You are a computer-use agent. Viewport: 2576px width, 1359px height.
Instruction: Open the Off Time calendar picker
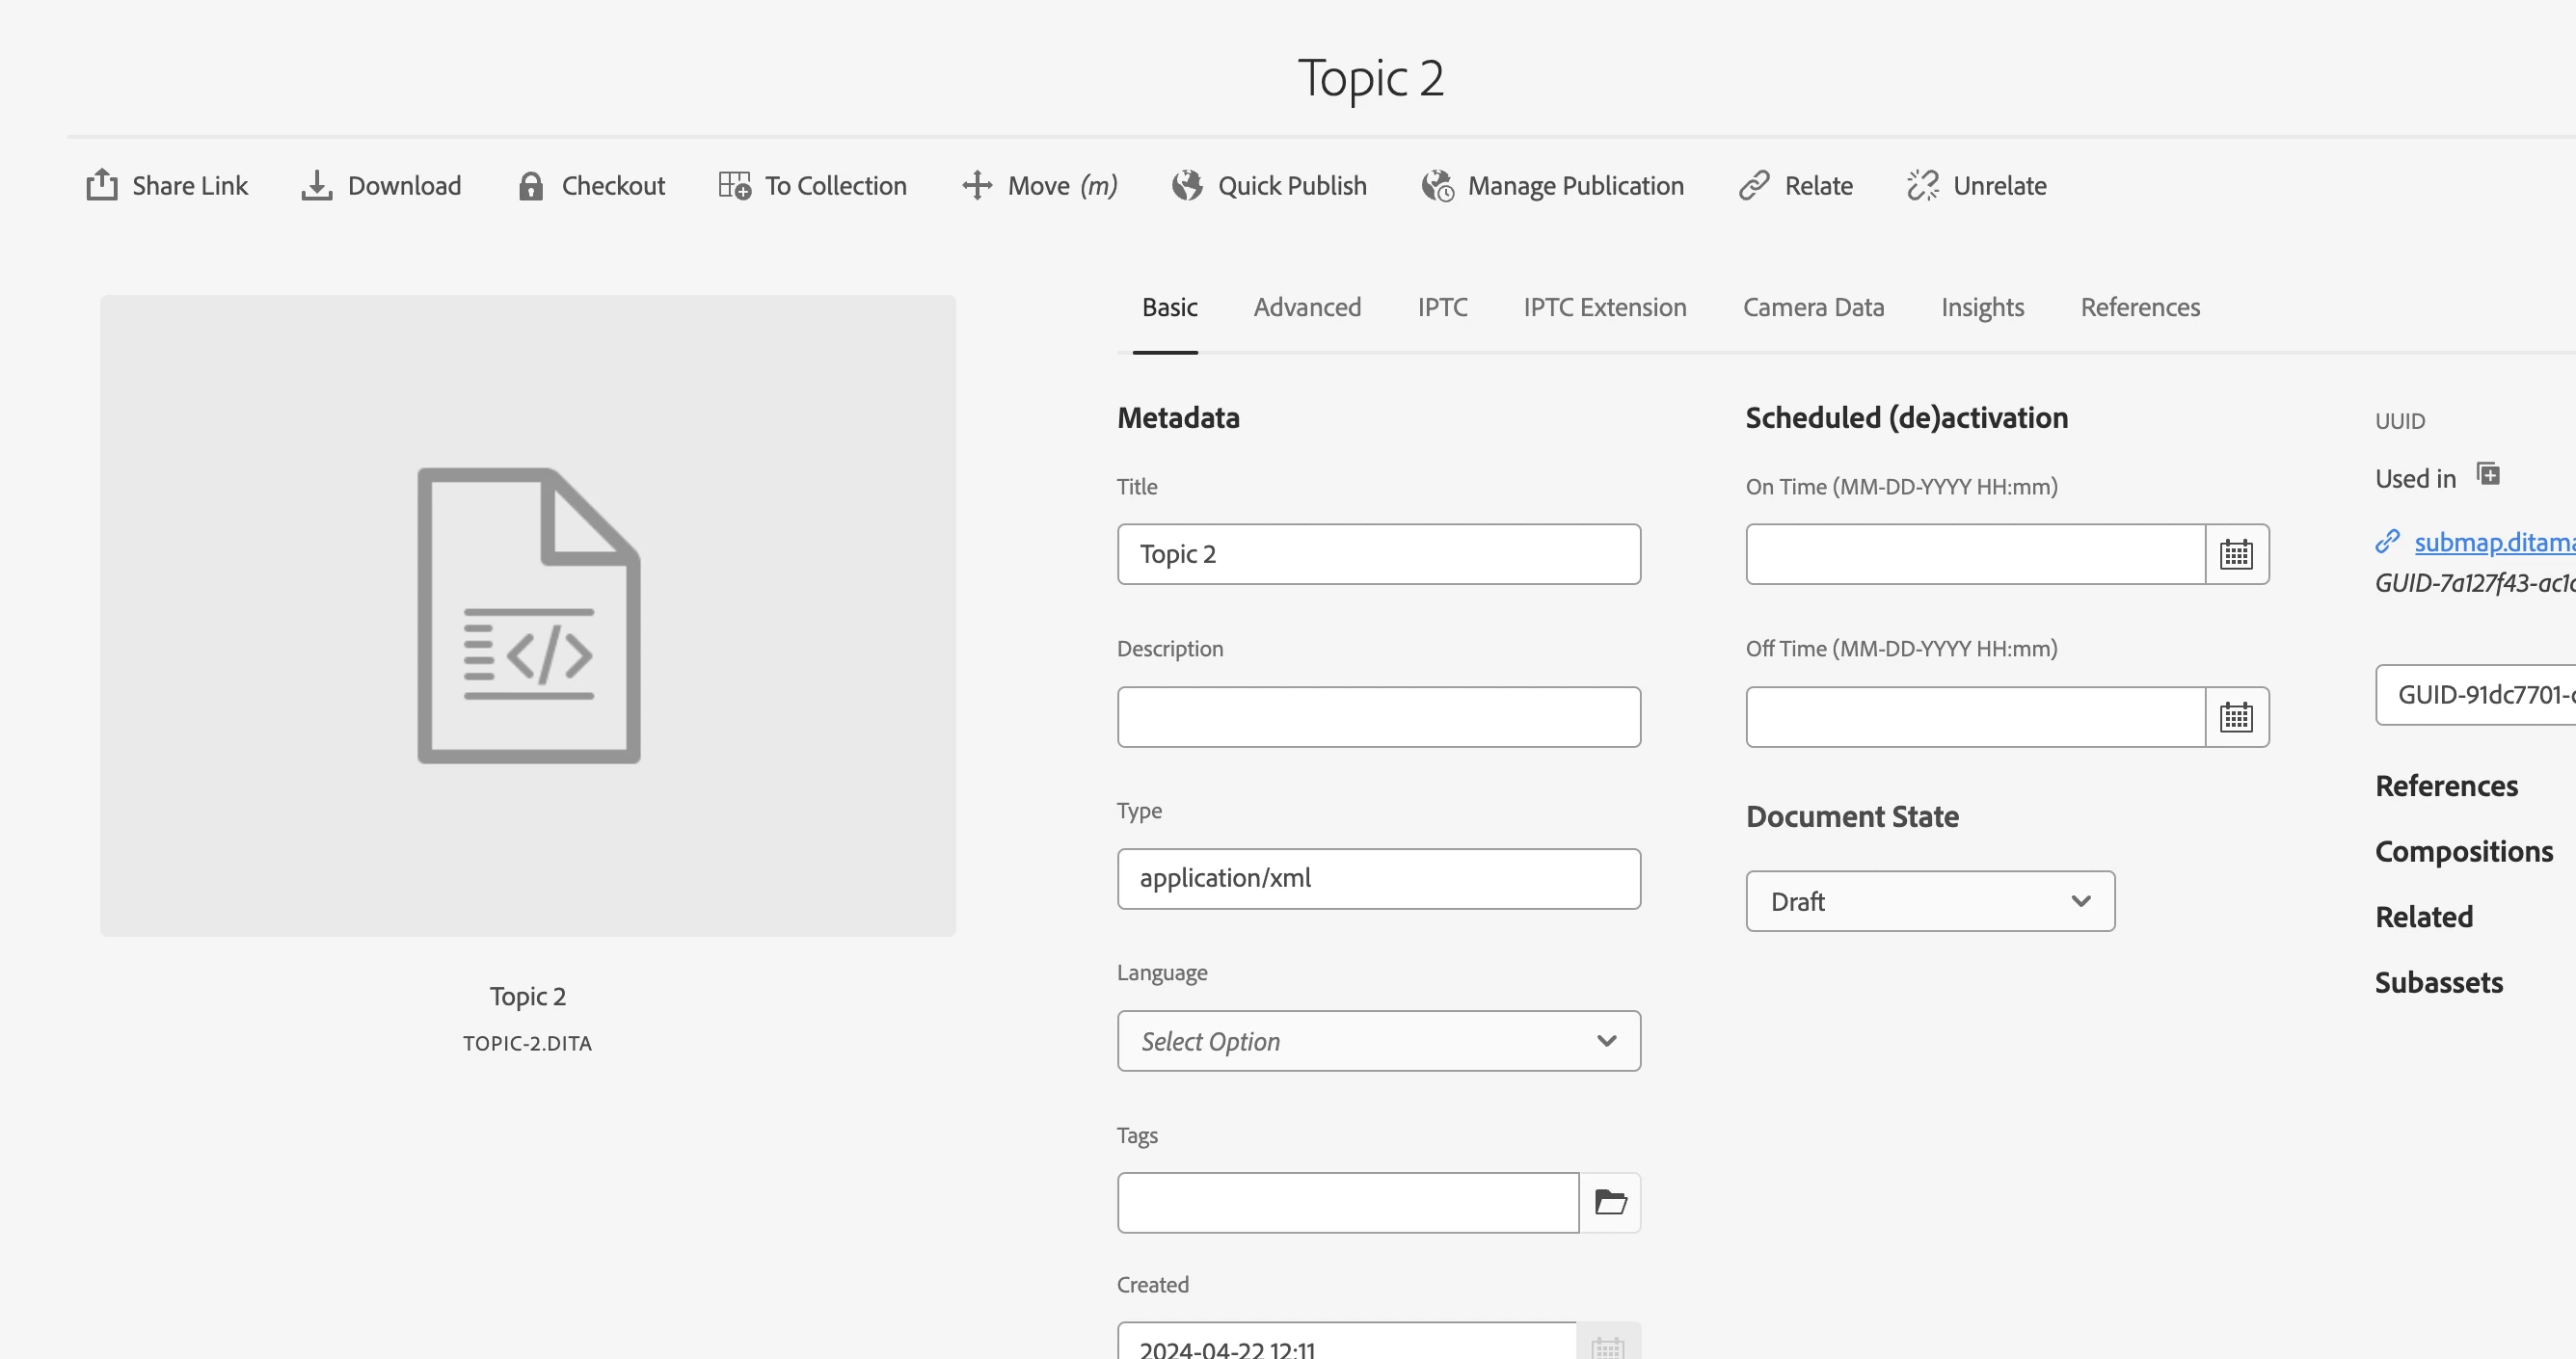click(x=2236, y=717)
